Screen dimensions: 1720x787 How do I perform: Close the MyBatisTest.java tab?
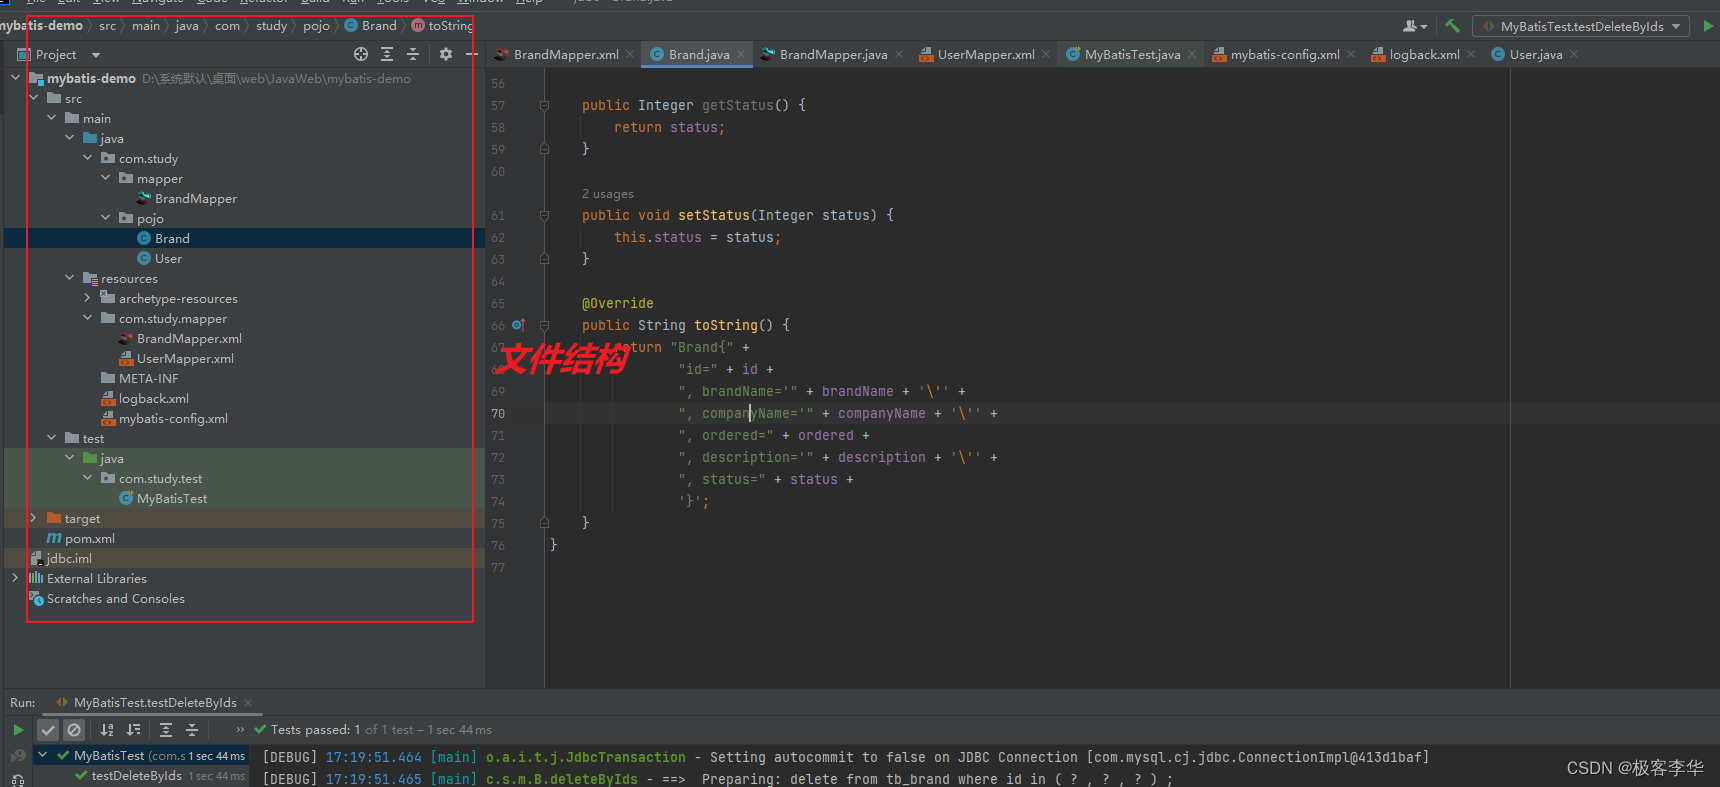1192,54
